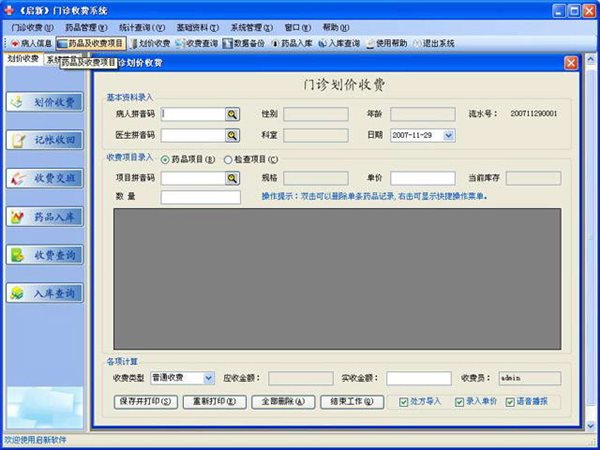The height and width of the screenshot is (450, 600).
Task: Click 单价 price input field
Action: (422, 178)
